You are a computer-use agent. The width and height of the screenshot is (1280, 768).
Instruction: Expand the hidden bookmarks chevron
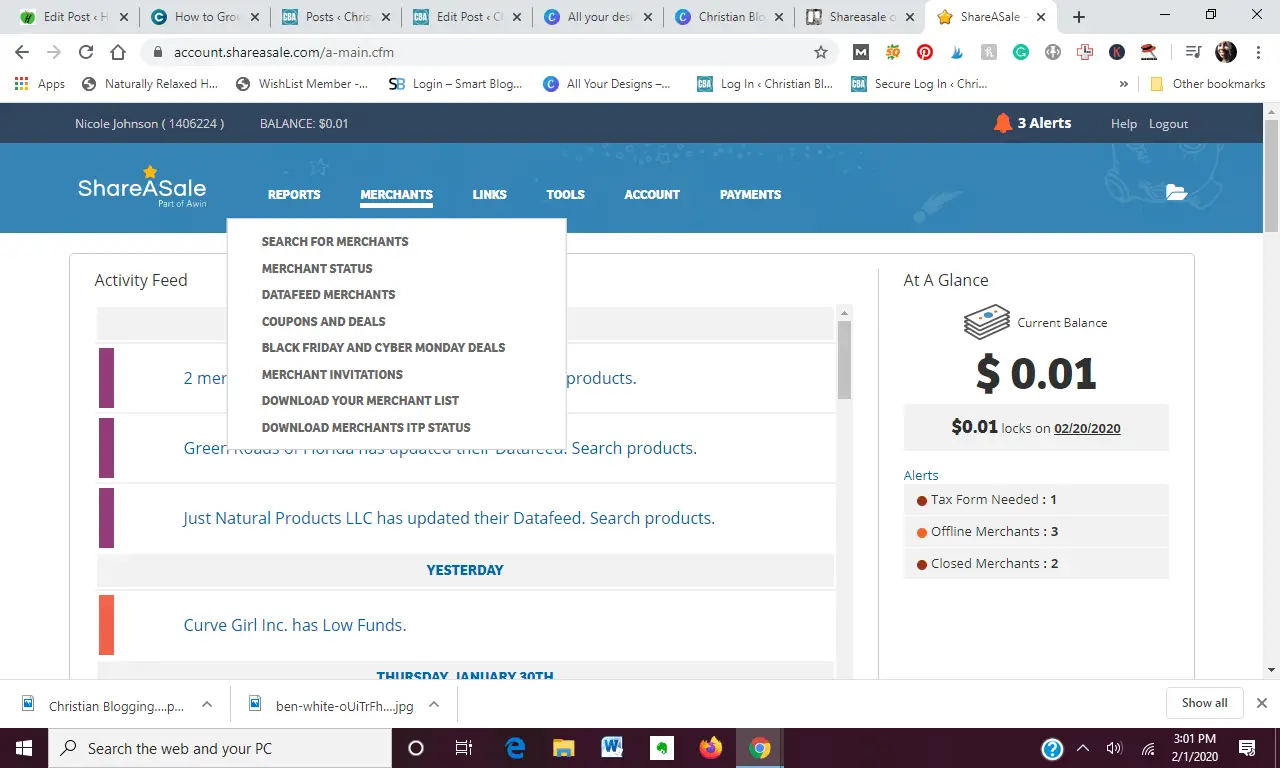coord(1124,84)
